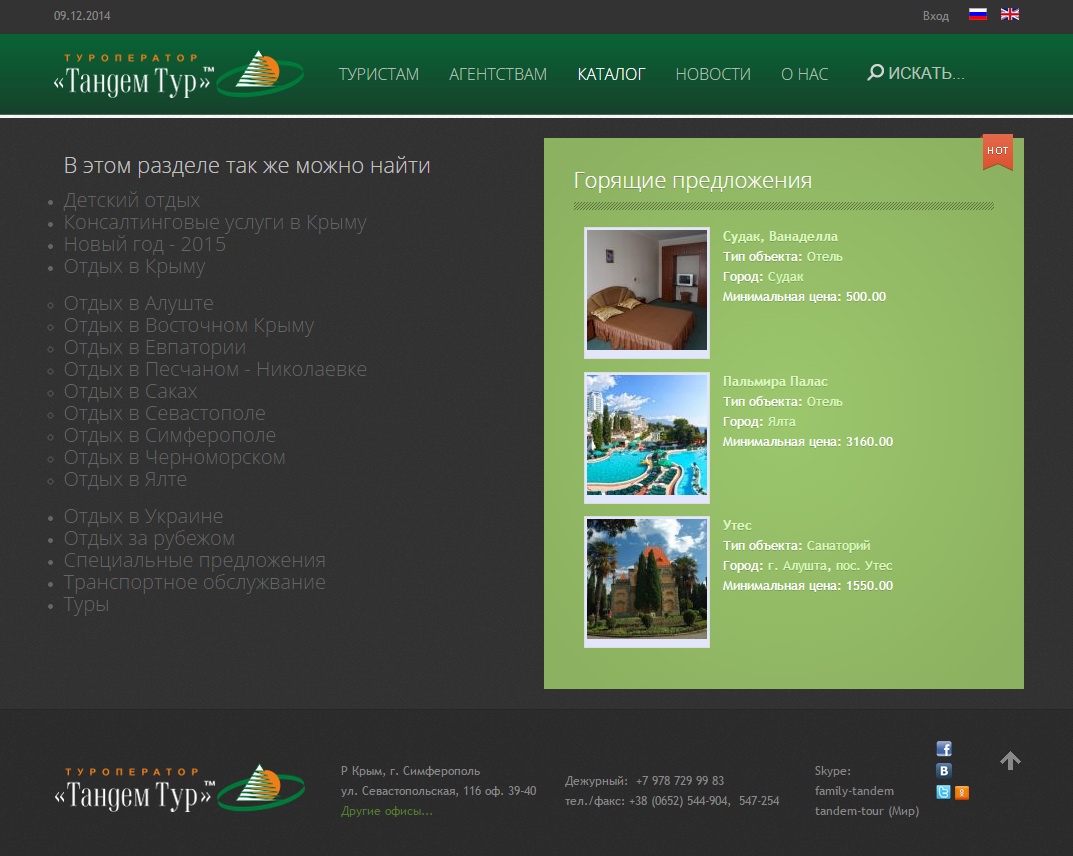
Task: Open the Отдых в Севастополе link
Action: (x=165, y=413)
